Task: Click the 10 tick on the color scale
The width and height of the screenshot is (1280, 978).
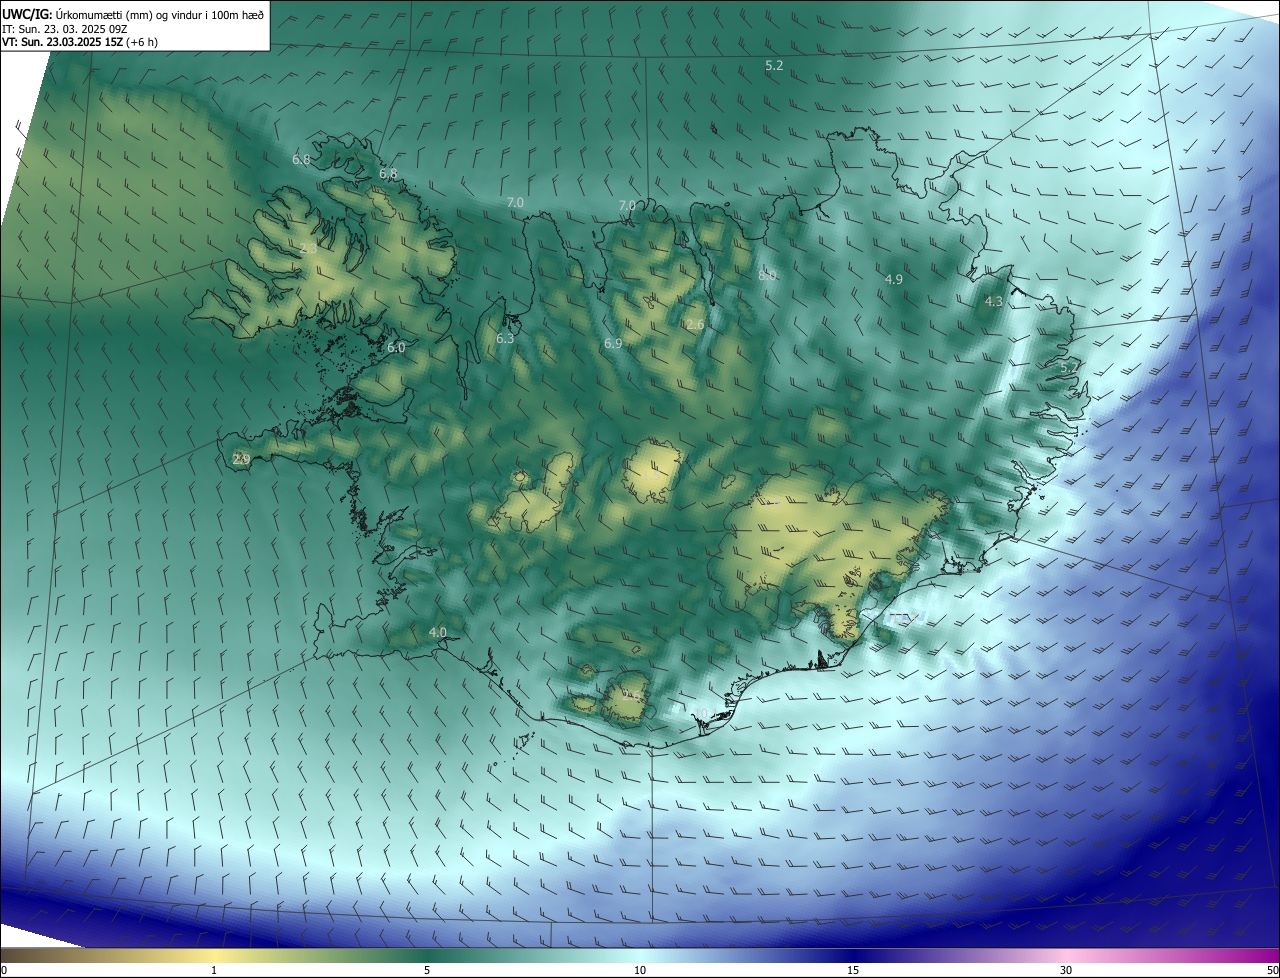Action: click(x=640, y=970)
